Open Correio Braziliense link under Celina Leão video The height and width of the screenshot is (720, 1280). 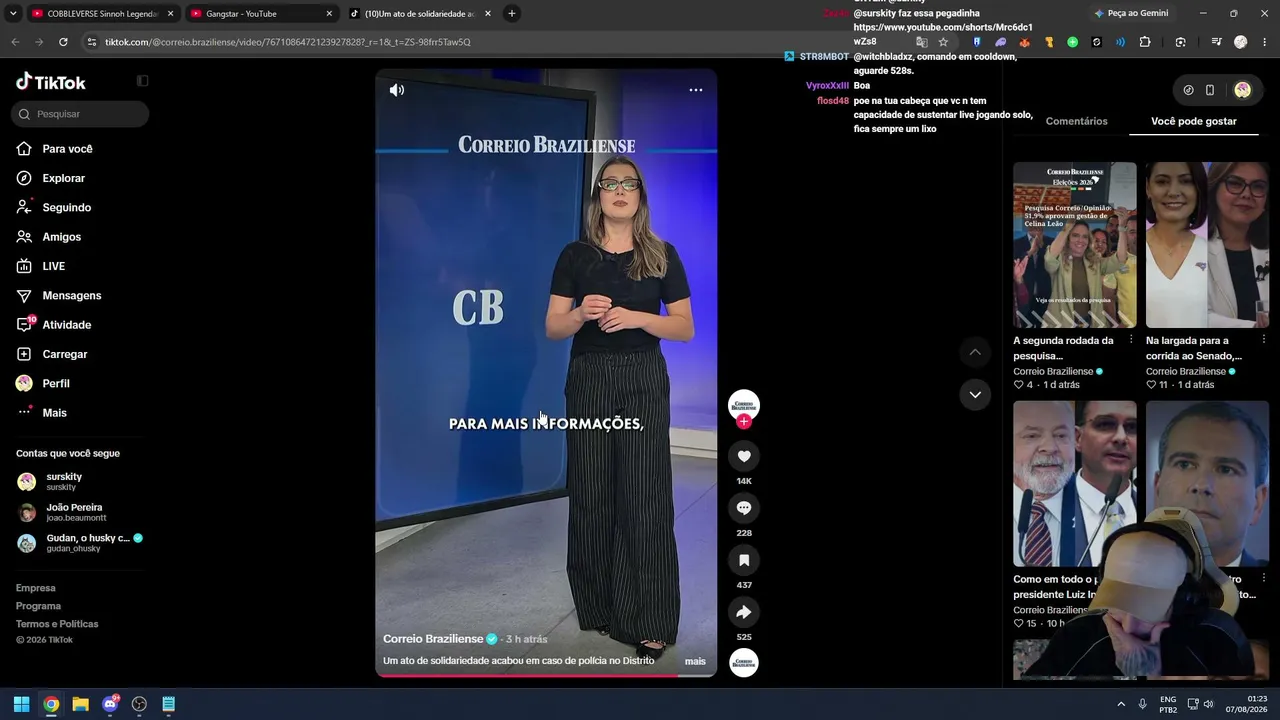click(1052, 371)
